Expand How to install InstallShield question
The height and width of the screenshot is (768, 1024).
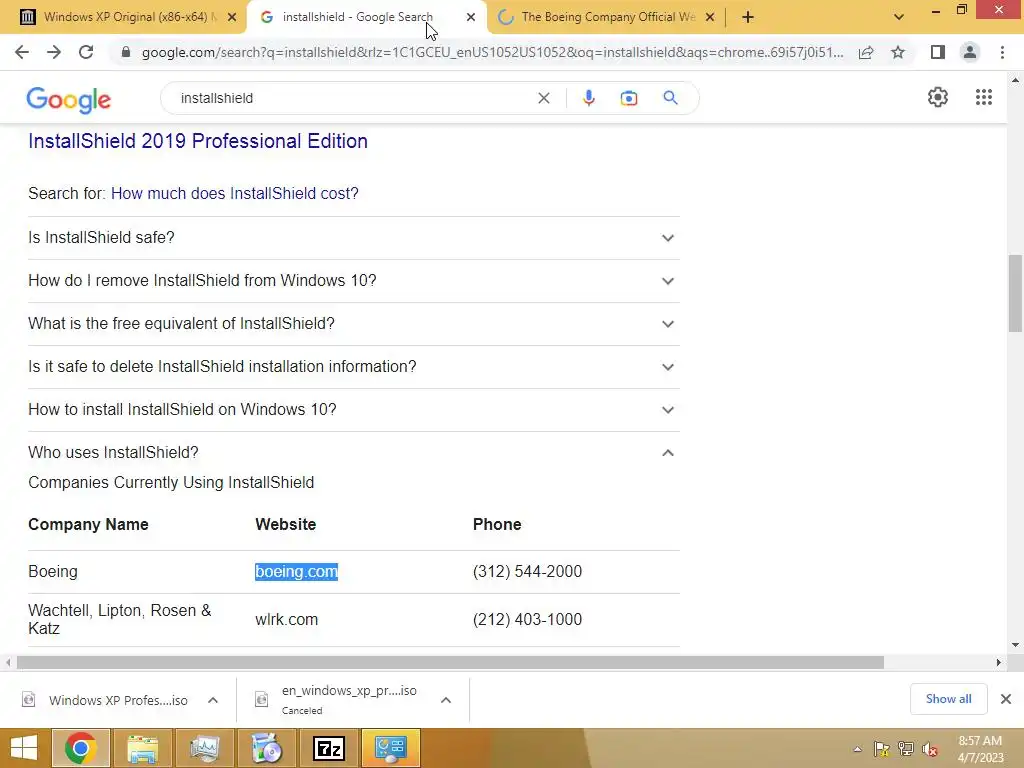pos(353,409)
